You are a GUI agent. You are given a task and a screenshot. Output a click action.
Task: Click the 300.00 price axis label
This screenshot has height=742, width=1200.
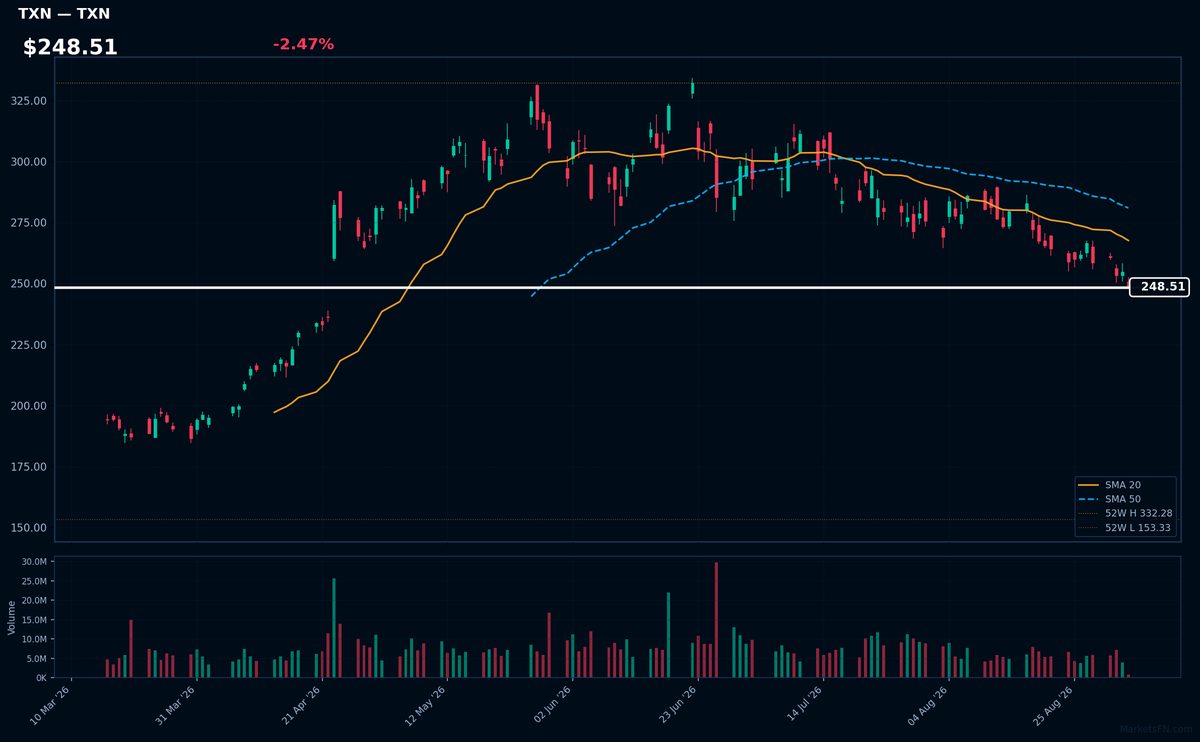point(27,162)
